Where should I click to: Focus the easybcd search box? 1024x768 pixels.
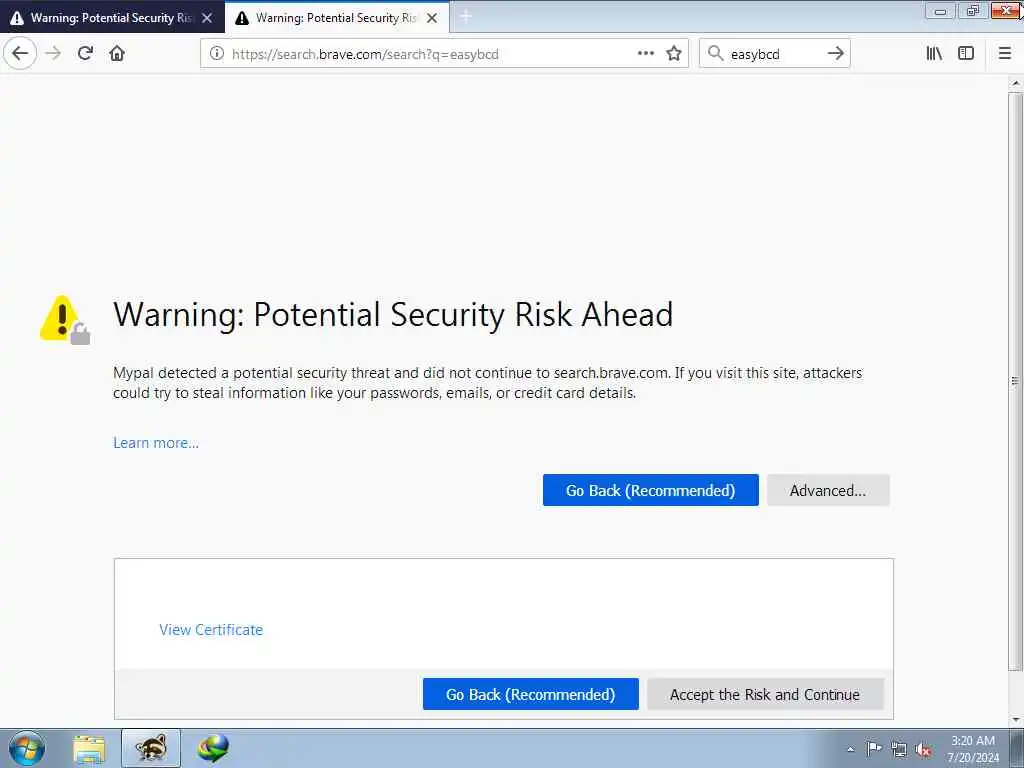pyautogui.click(x=773, y=54)
